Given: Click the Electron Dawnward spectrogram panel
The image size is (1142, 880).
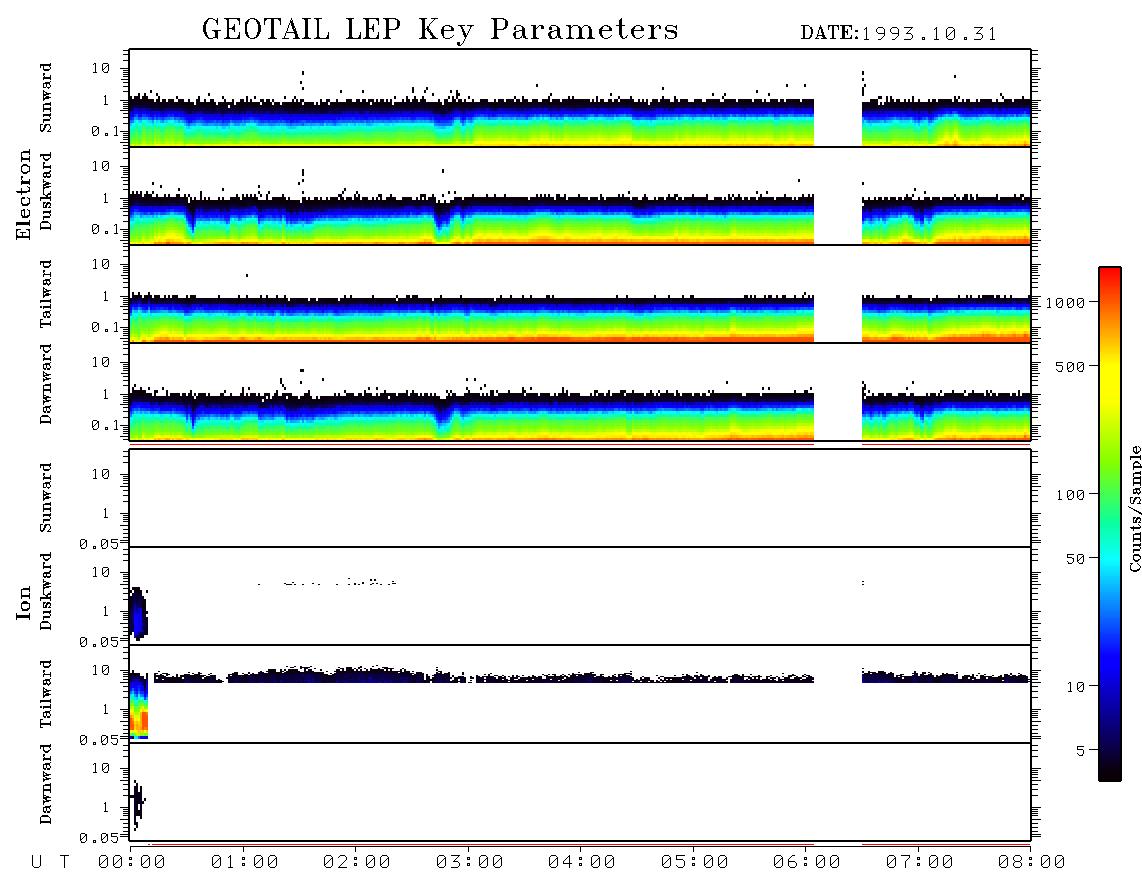Looking at the screenshot, I should pyautogui.click(x=580, y=392).
